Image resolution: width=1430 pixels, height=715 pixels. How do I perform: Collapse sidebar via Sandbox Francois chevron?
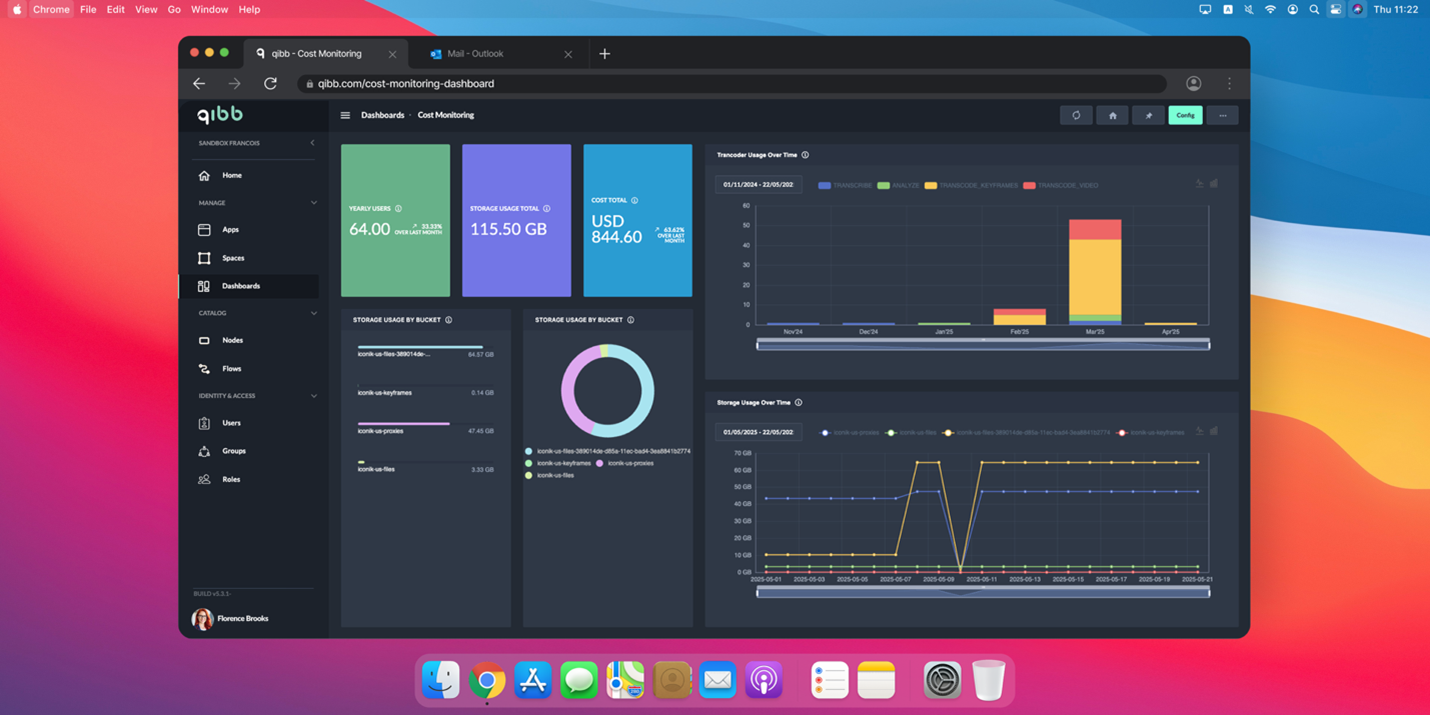(x=312, y=143)
